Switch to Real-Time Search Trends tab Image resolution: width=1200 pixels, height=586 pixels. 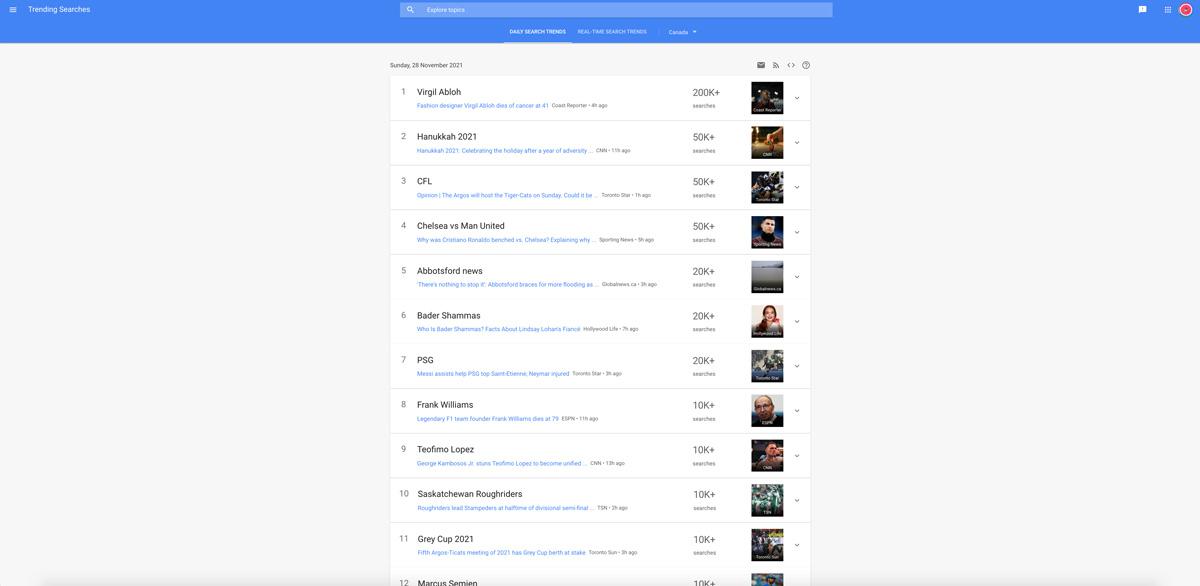click(612, 32)
